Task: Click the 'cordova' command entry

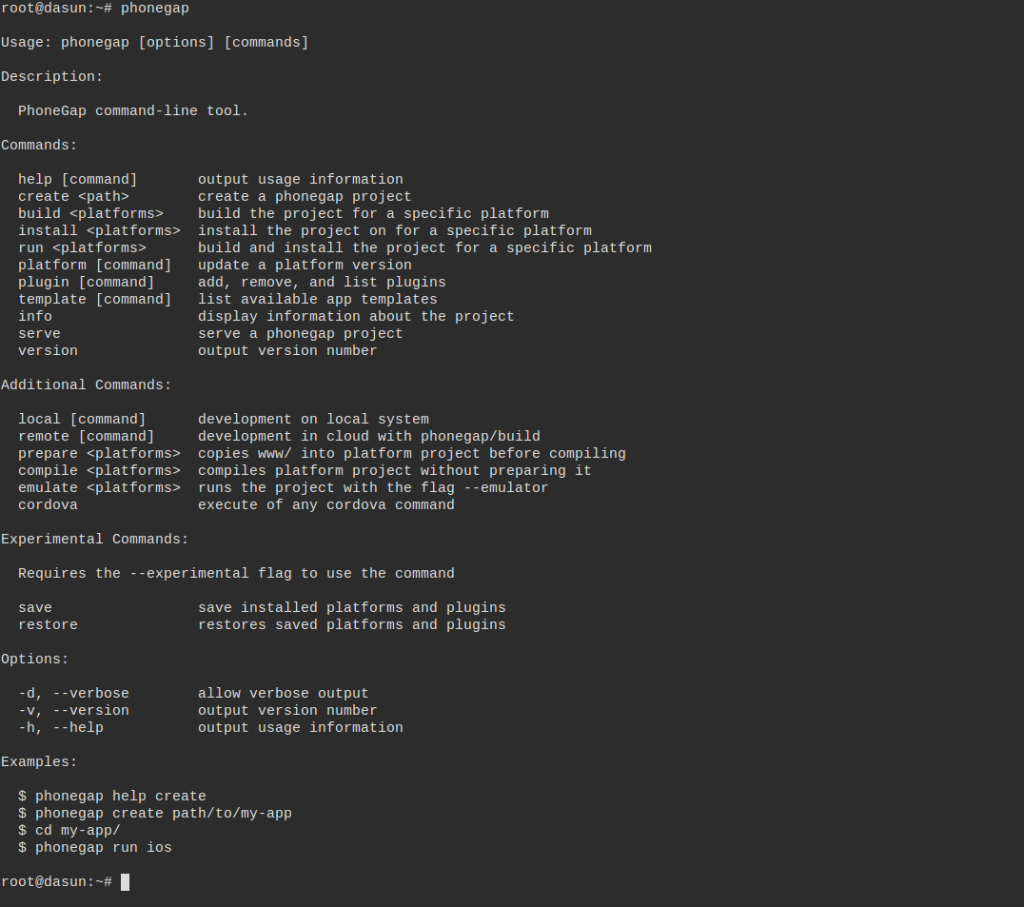Action: click(48, 505)
